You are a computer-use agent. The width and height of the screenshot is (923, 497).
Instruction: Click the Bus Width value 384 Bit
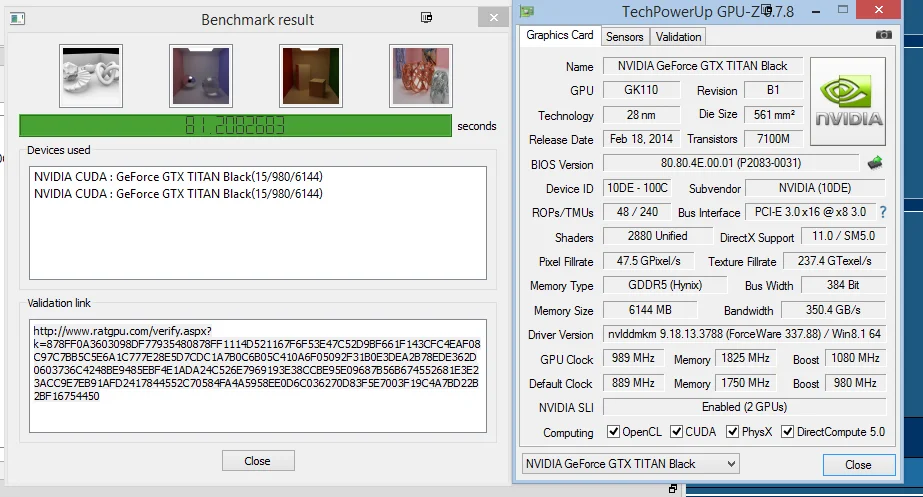[x=843, y=285]
